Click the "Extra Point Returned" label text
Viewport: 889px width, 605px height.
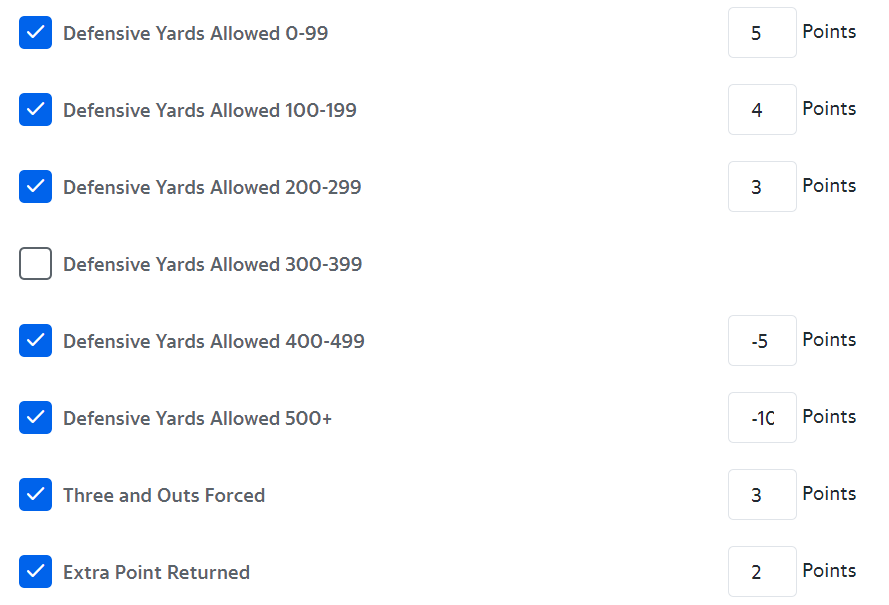(x=156, y=573)
